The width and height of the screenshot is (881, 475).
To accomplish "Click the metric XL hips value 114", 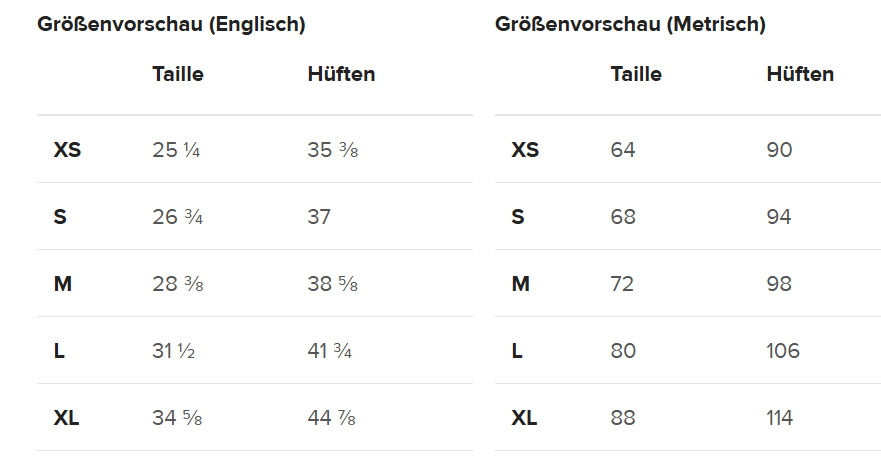I will coord(780,418).
